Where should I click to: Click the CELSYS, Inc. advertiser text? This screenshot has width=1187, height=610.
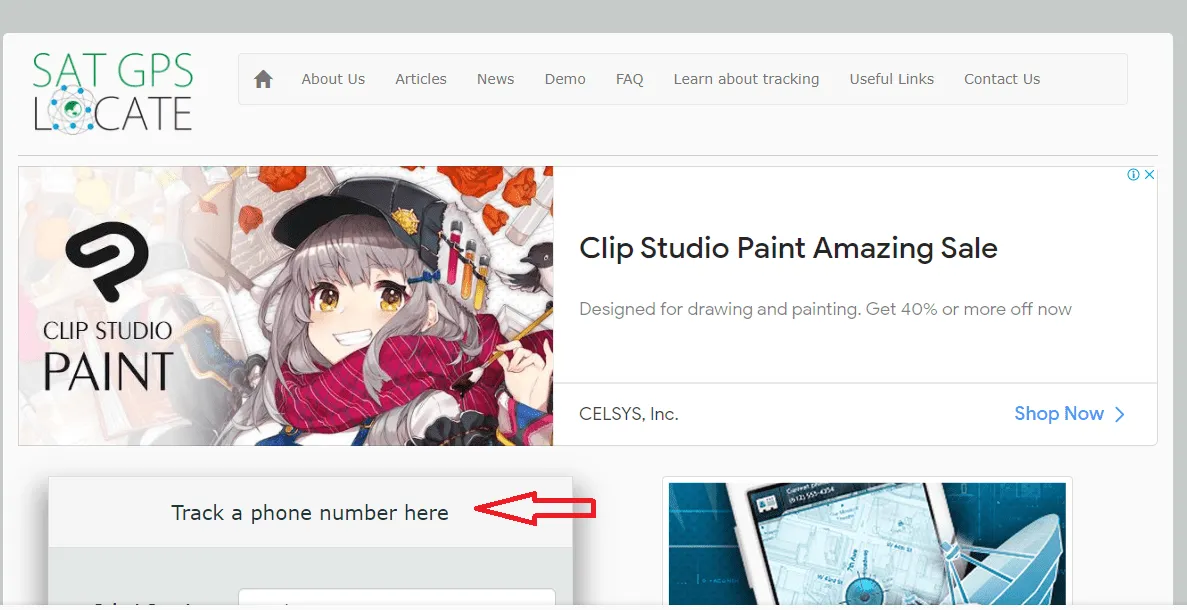click(628, 414)
